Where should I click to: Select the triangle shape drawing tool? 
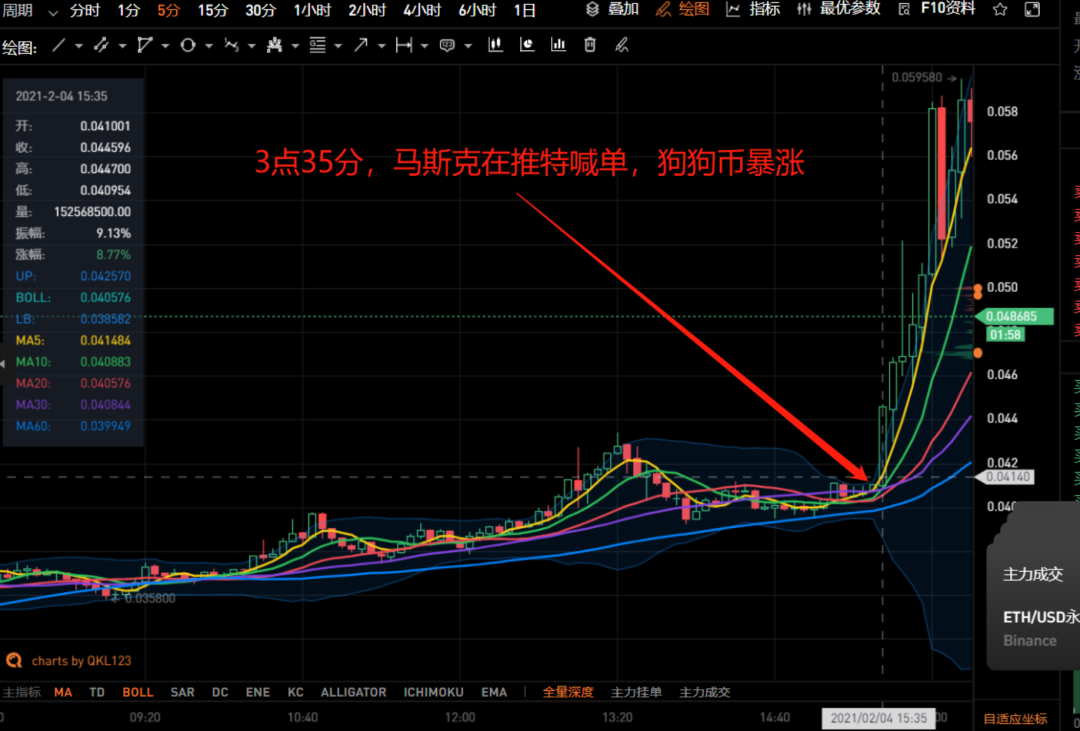pos(145,45)
